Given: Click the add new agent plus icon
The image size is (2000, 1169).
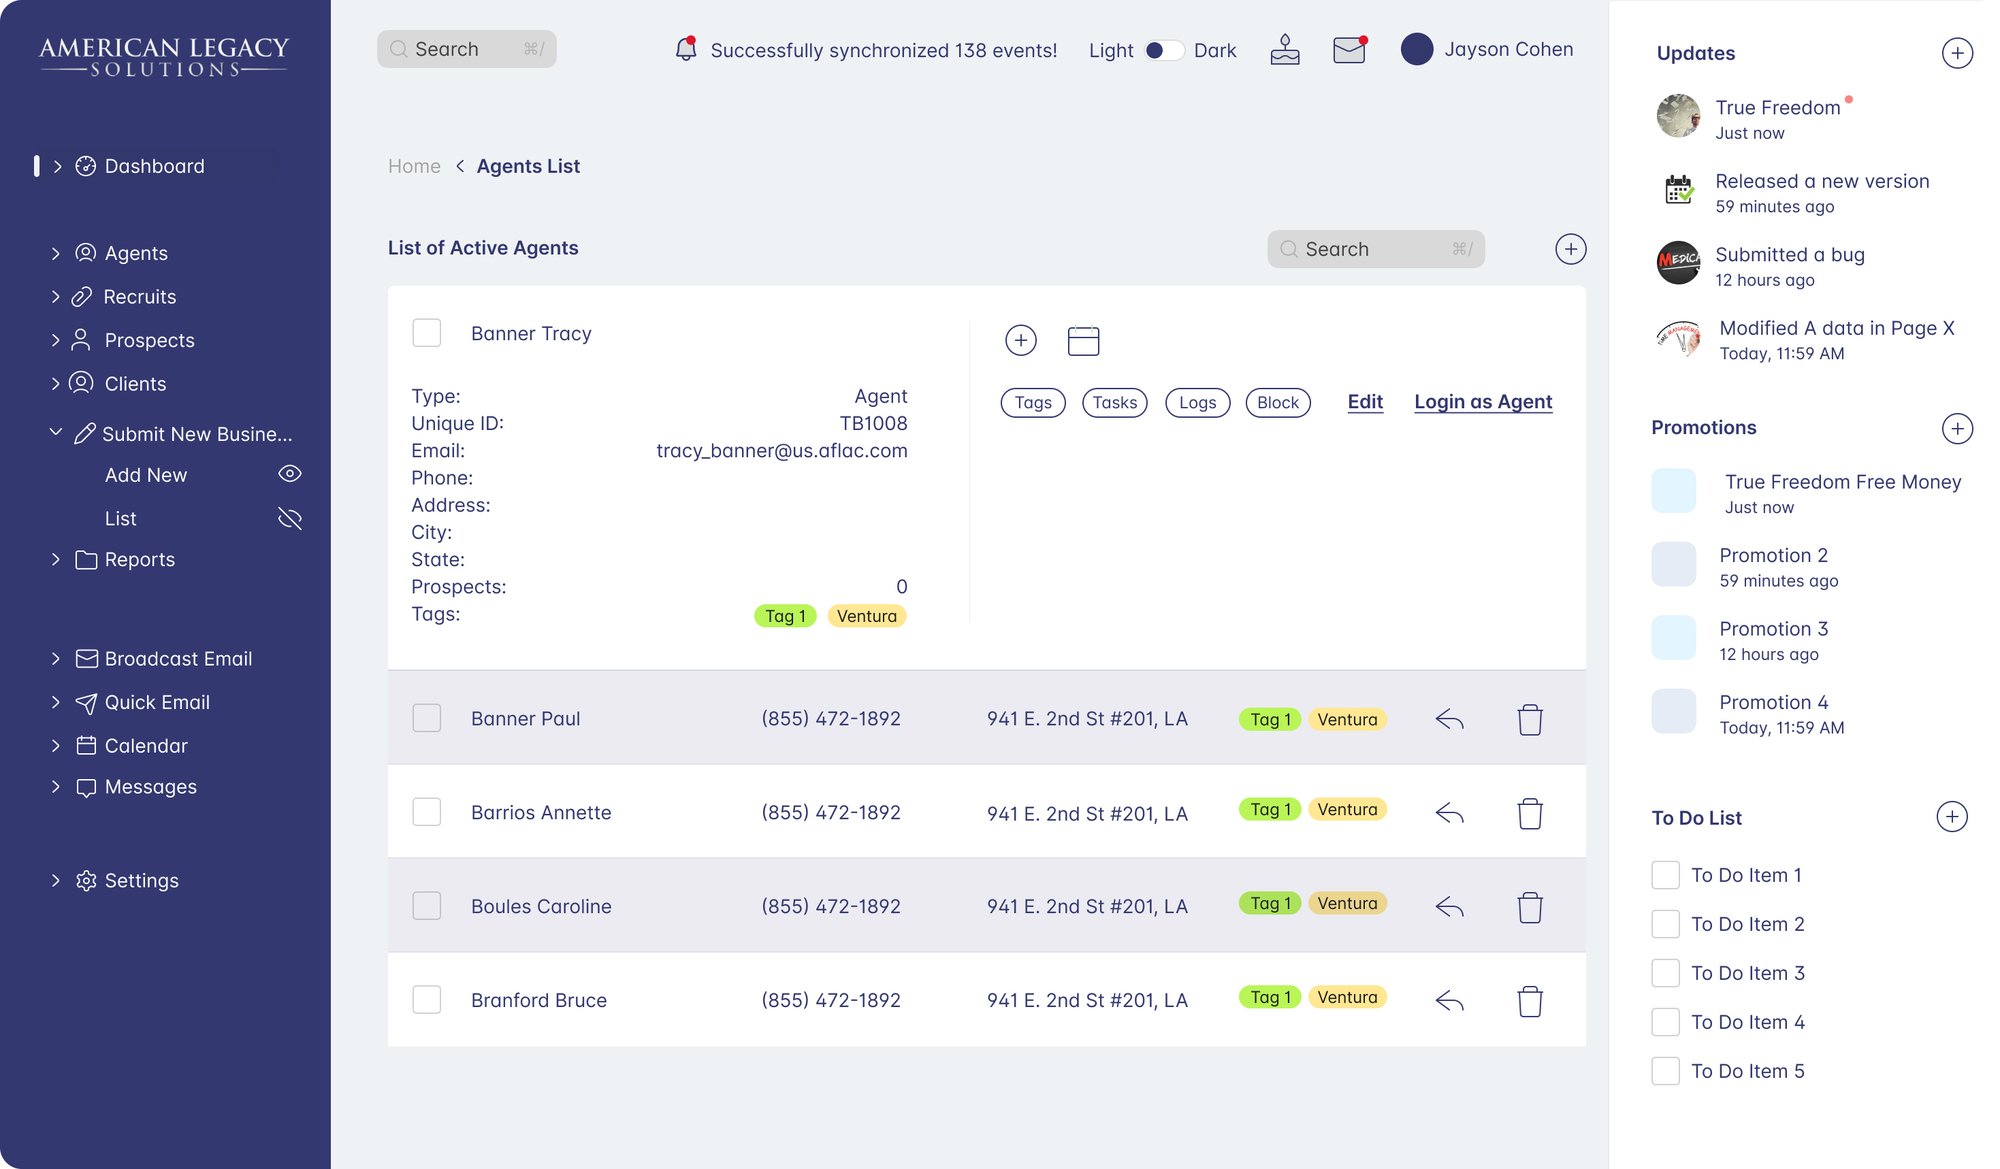Looking at the screenshot, I should [x=1569, y=248].
